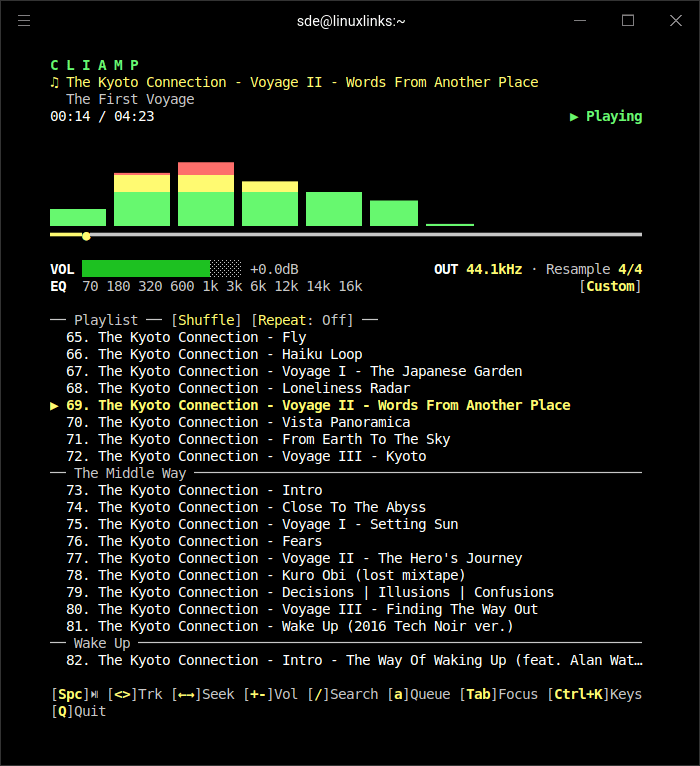Open the terminal hamburger menu
This screenshot has height=766, width=700.
pos(24,21)
